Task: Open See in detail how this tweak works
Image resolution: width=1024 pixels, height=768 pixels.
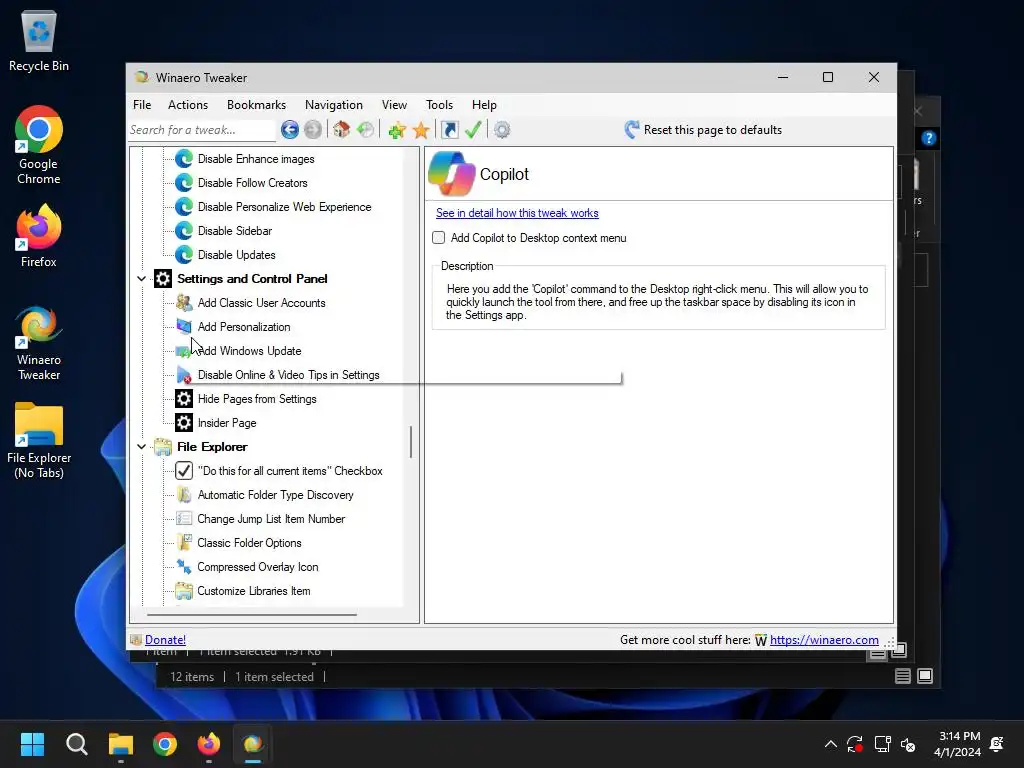Action: click(x=517, y=213)
